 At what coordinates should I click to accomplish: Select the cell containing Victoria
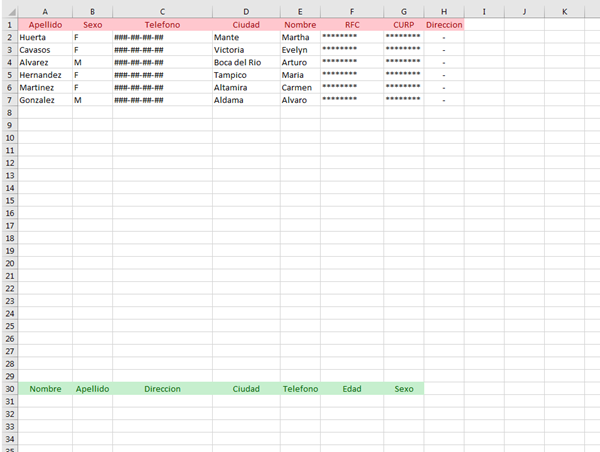pyautogui.click(x=246, y=50)
